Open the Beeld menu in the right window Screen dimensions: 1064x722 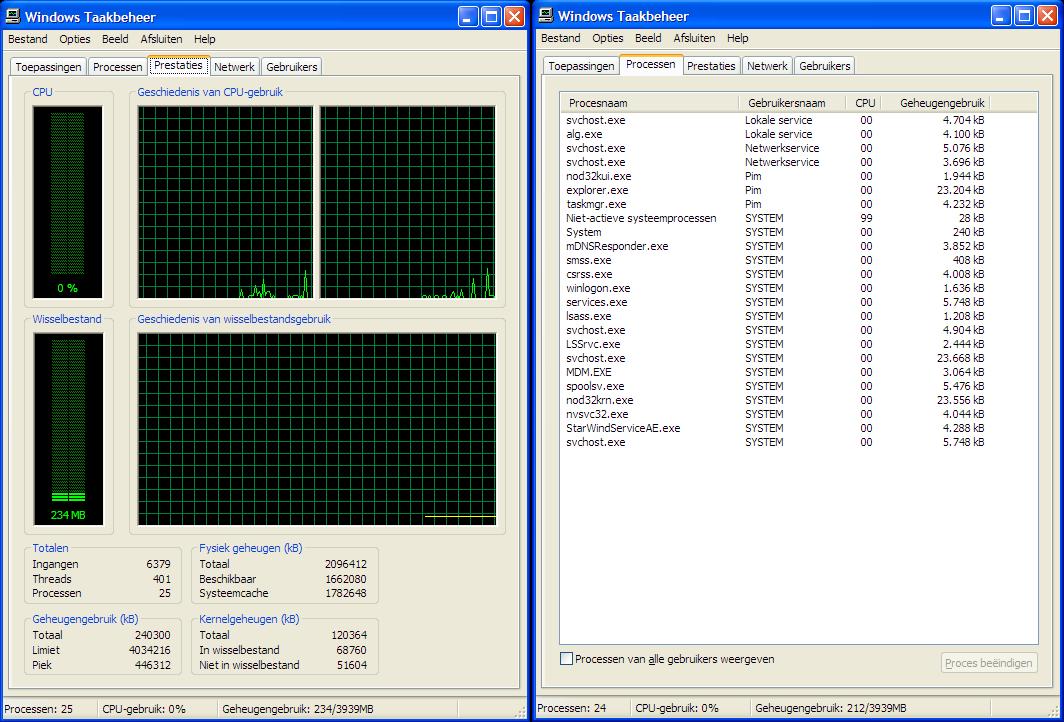(x=648, y=38)
